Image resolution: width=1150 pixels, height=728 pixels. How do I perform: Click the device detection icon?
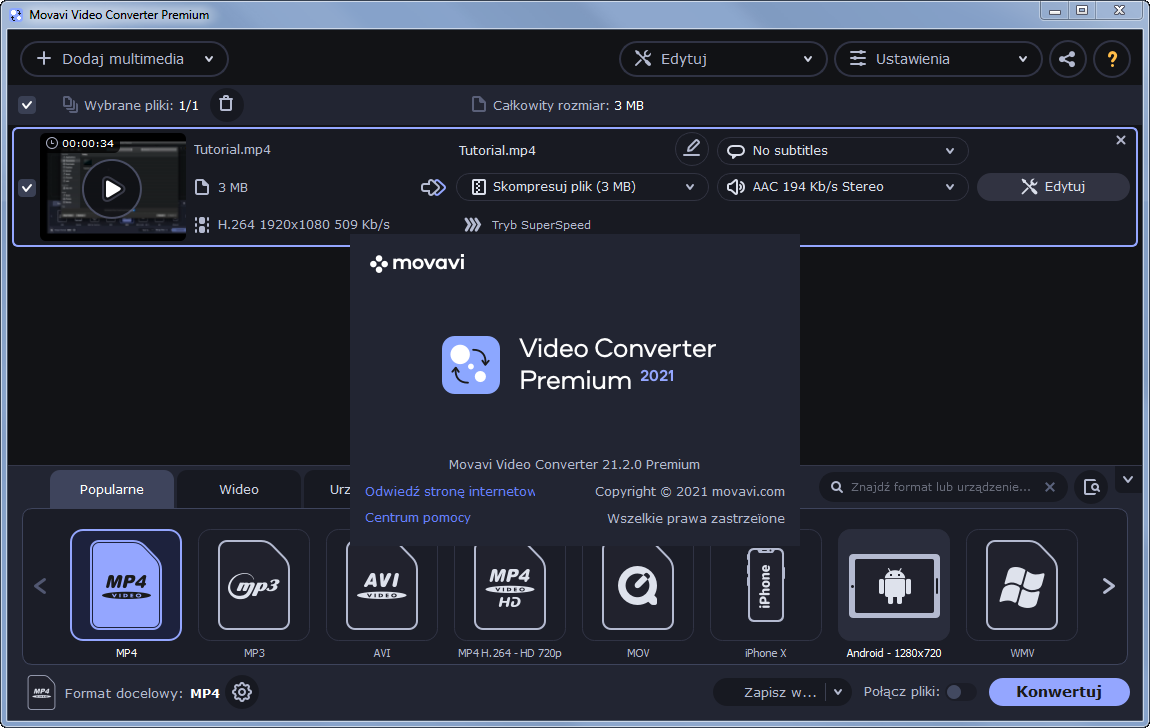[1091, 488]
